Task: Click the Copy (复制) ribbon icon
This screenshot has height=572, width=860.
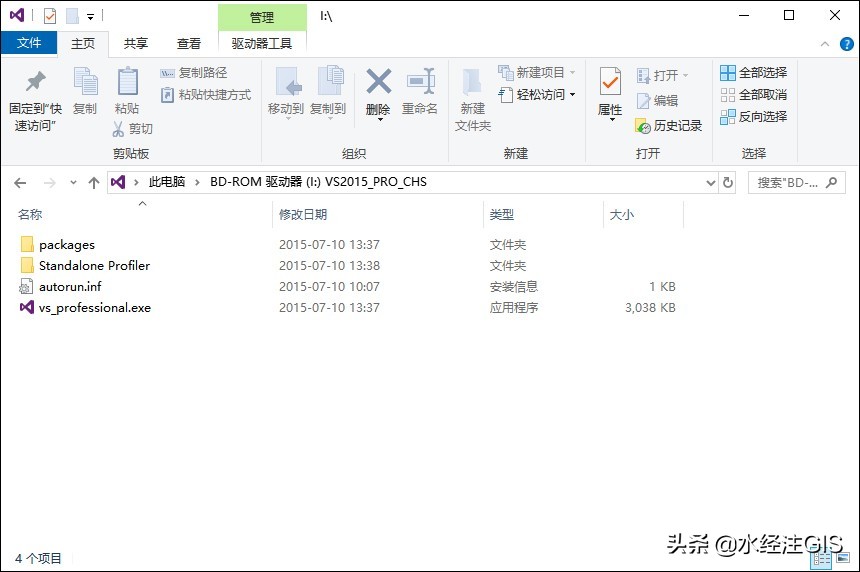Action: coord(86,82)
